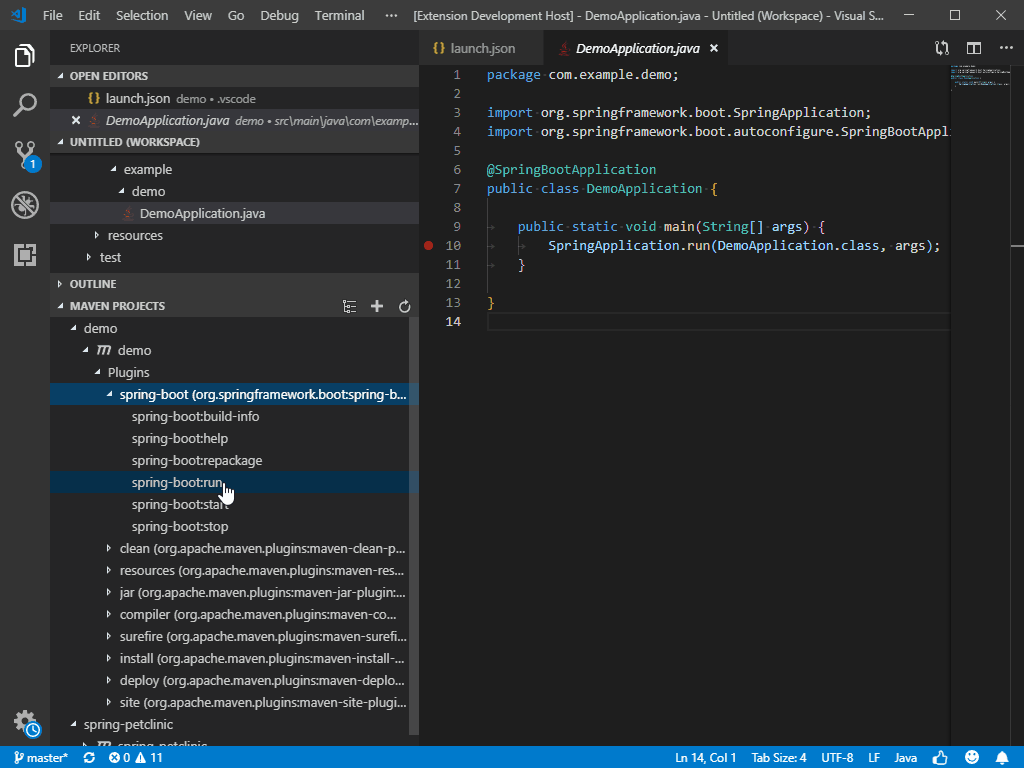Screen dimensions: 1024x768
Task: Switch Maven Projects to flat/hierarchical view
Action: tap(349, 306)
